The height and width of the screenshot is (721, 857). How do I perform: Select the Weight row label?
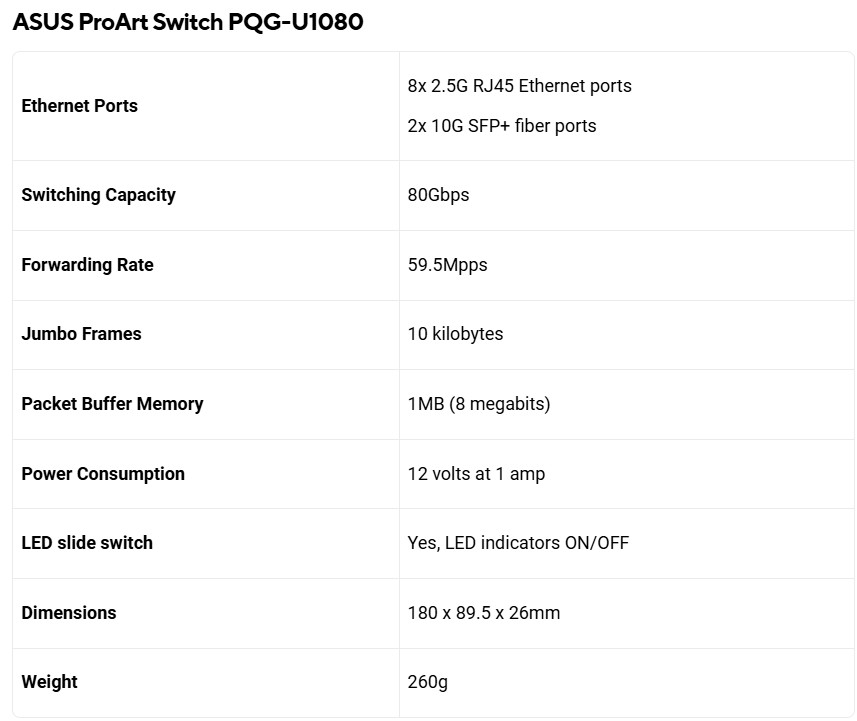[49, 682]
